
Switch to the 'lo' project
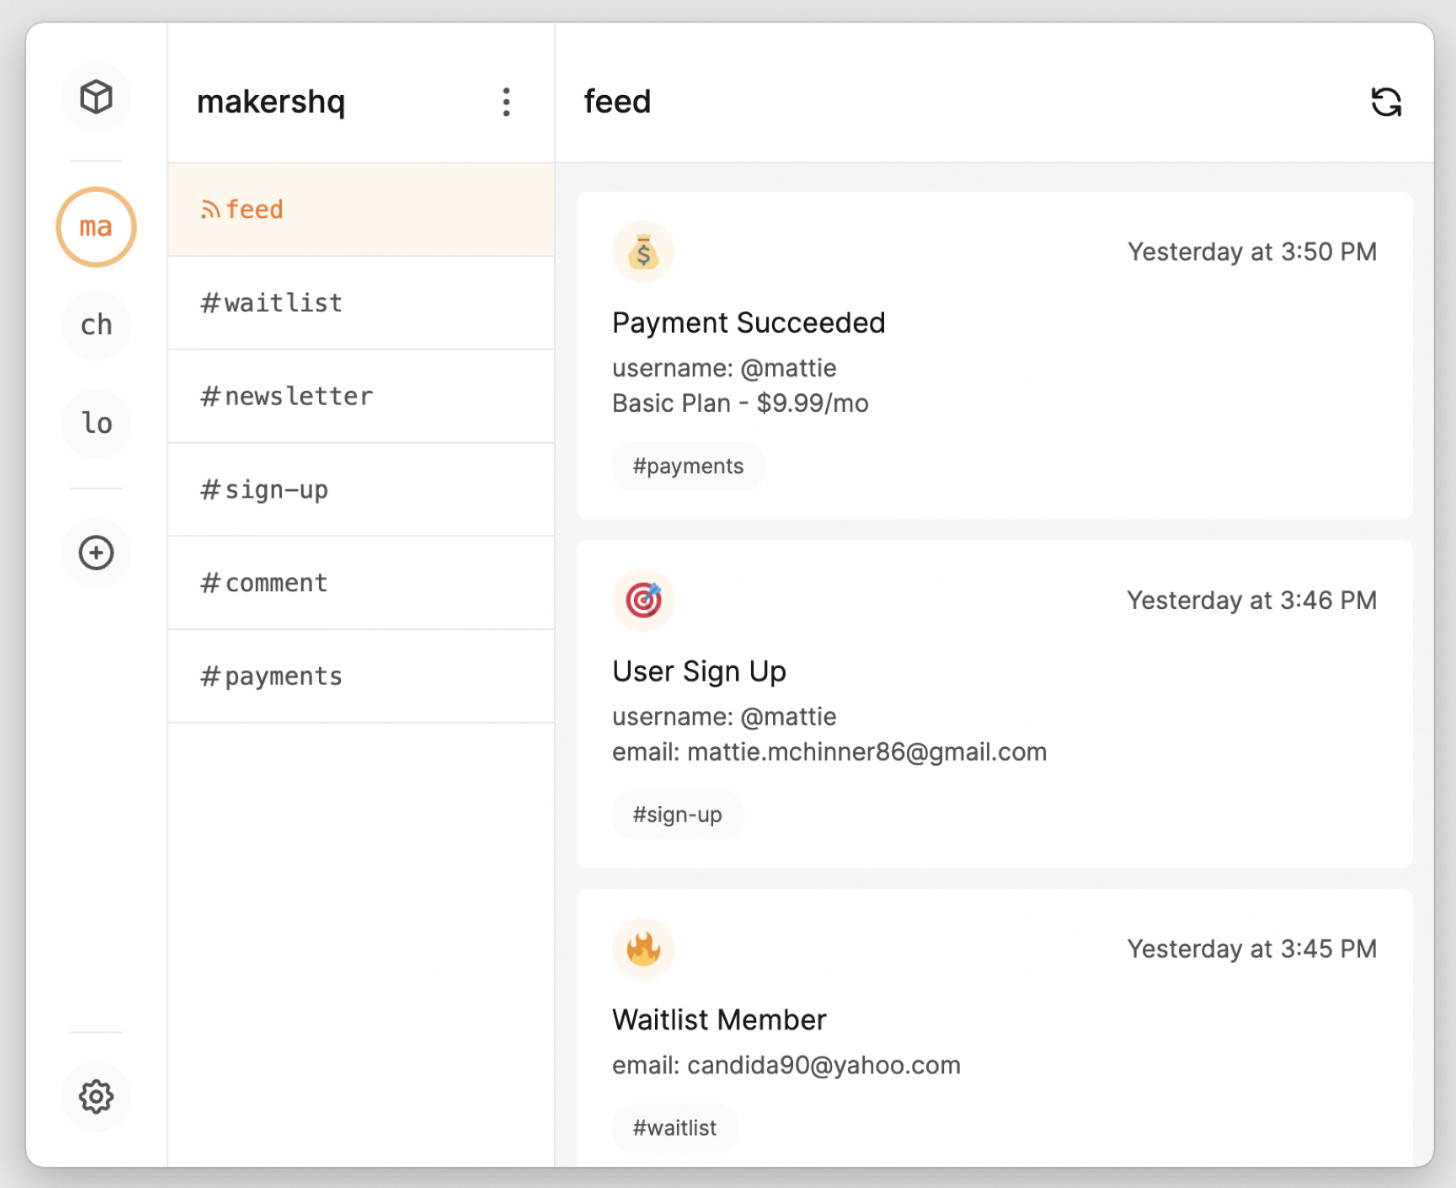coord(96,423)
